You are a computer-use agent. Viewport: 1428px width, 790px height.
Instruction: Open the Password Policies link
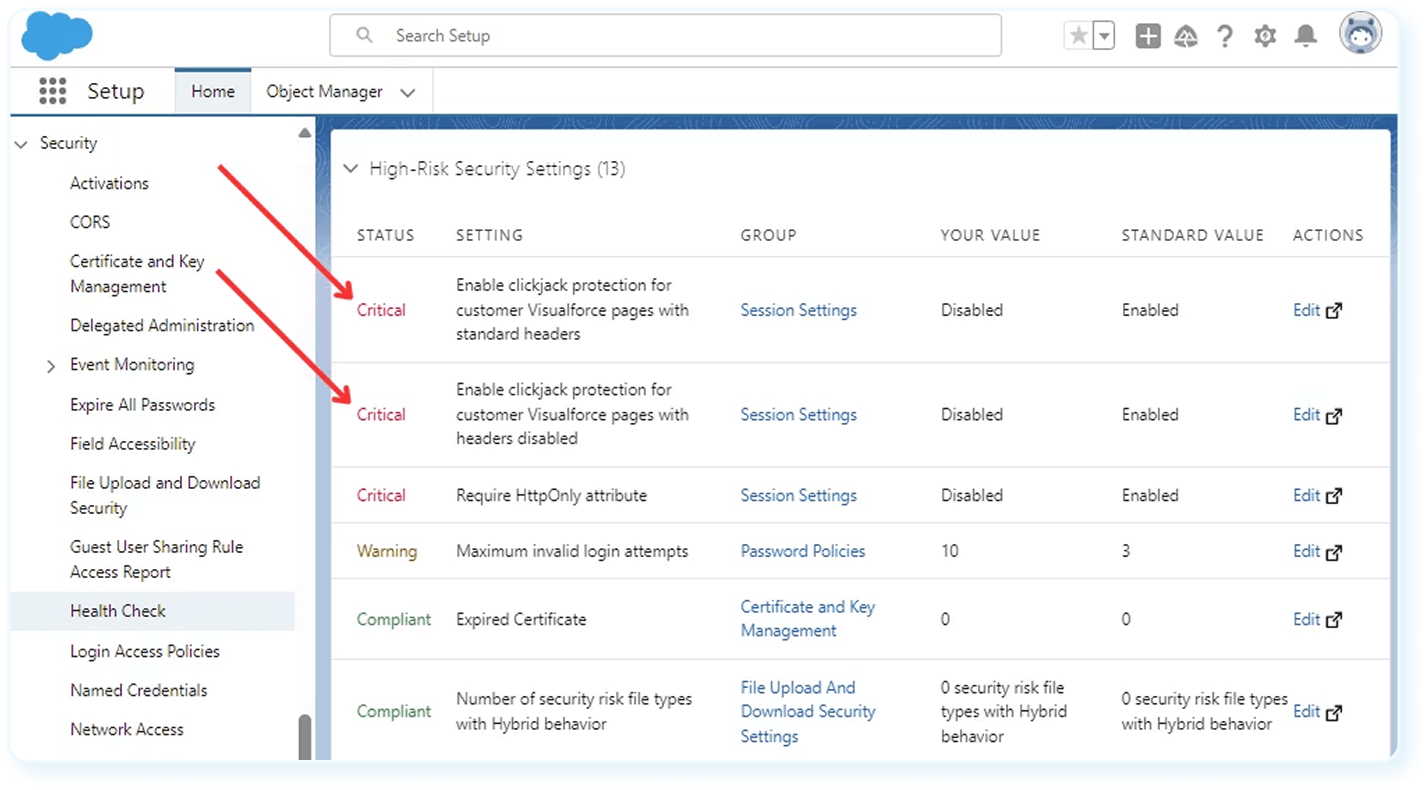(x=802, y=551)
